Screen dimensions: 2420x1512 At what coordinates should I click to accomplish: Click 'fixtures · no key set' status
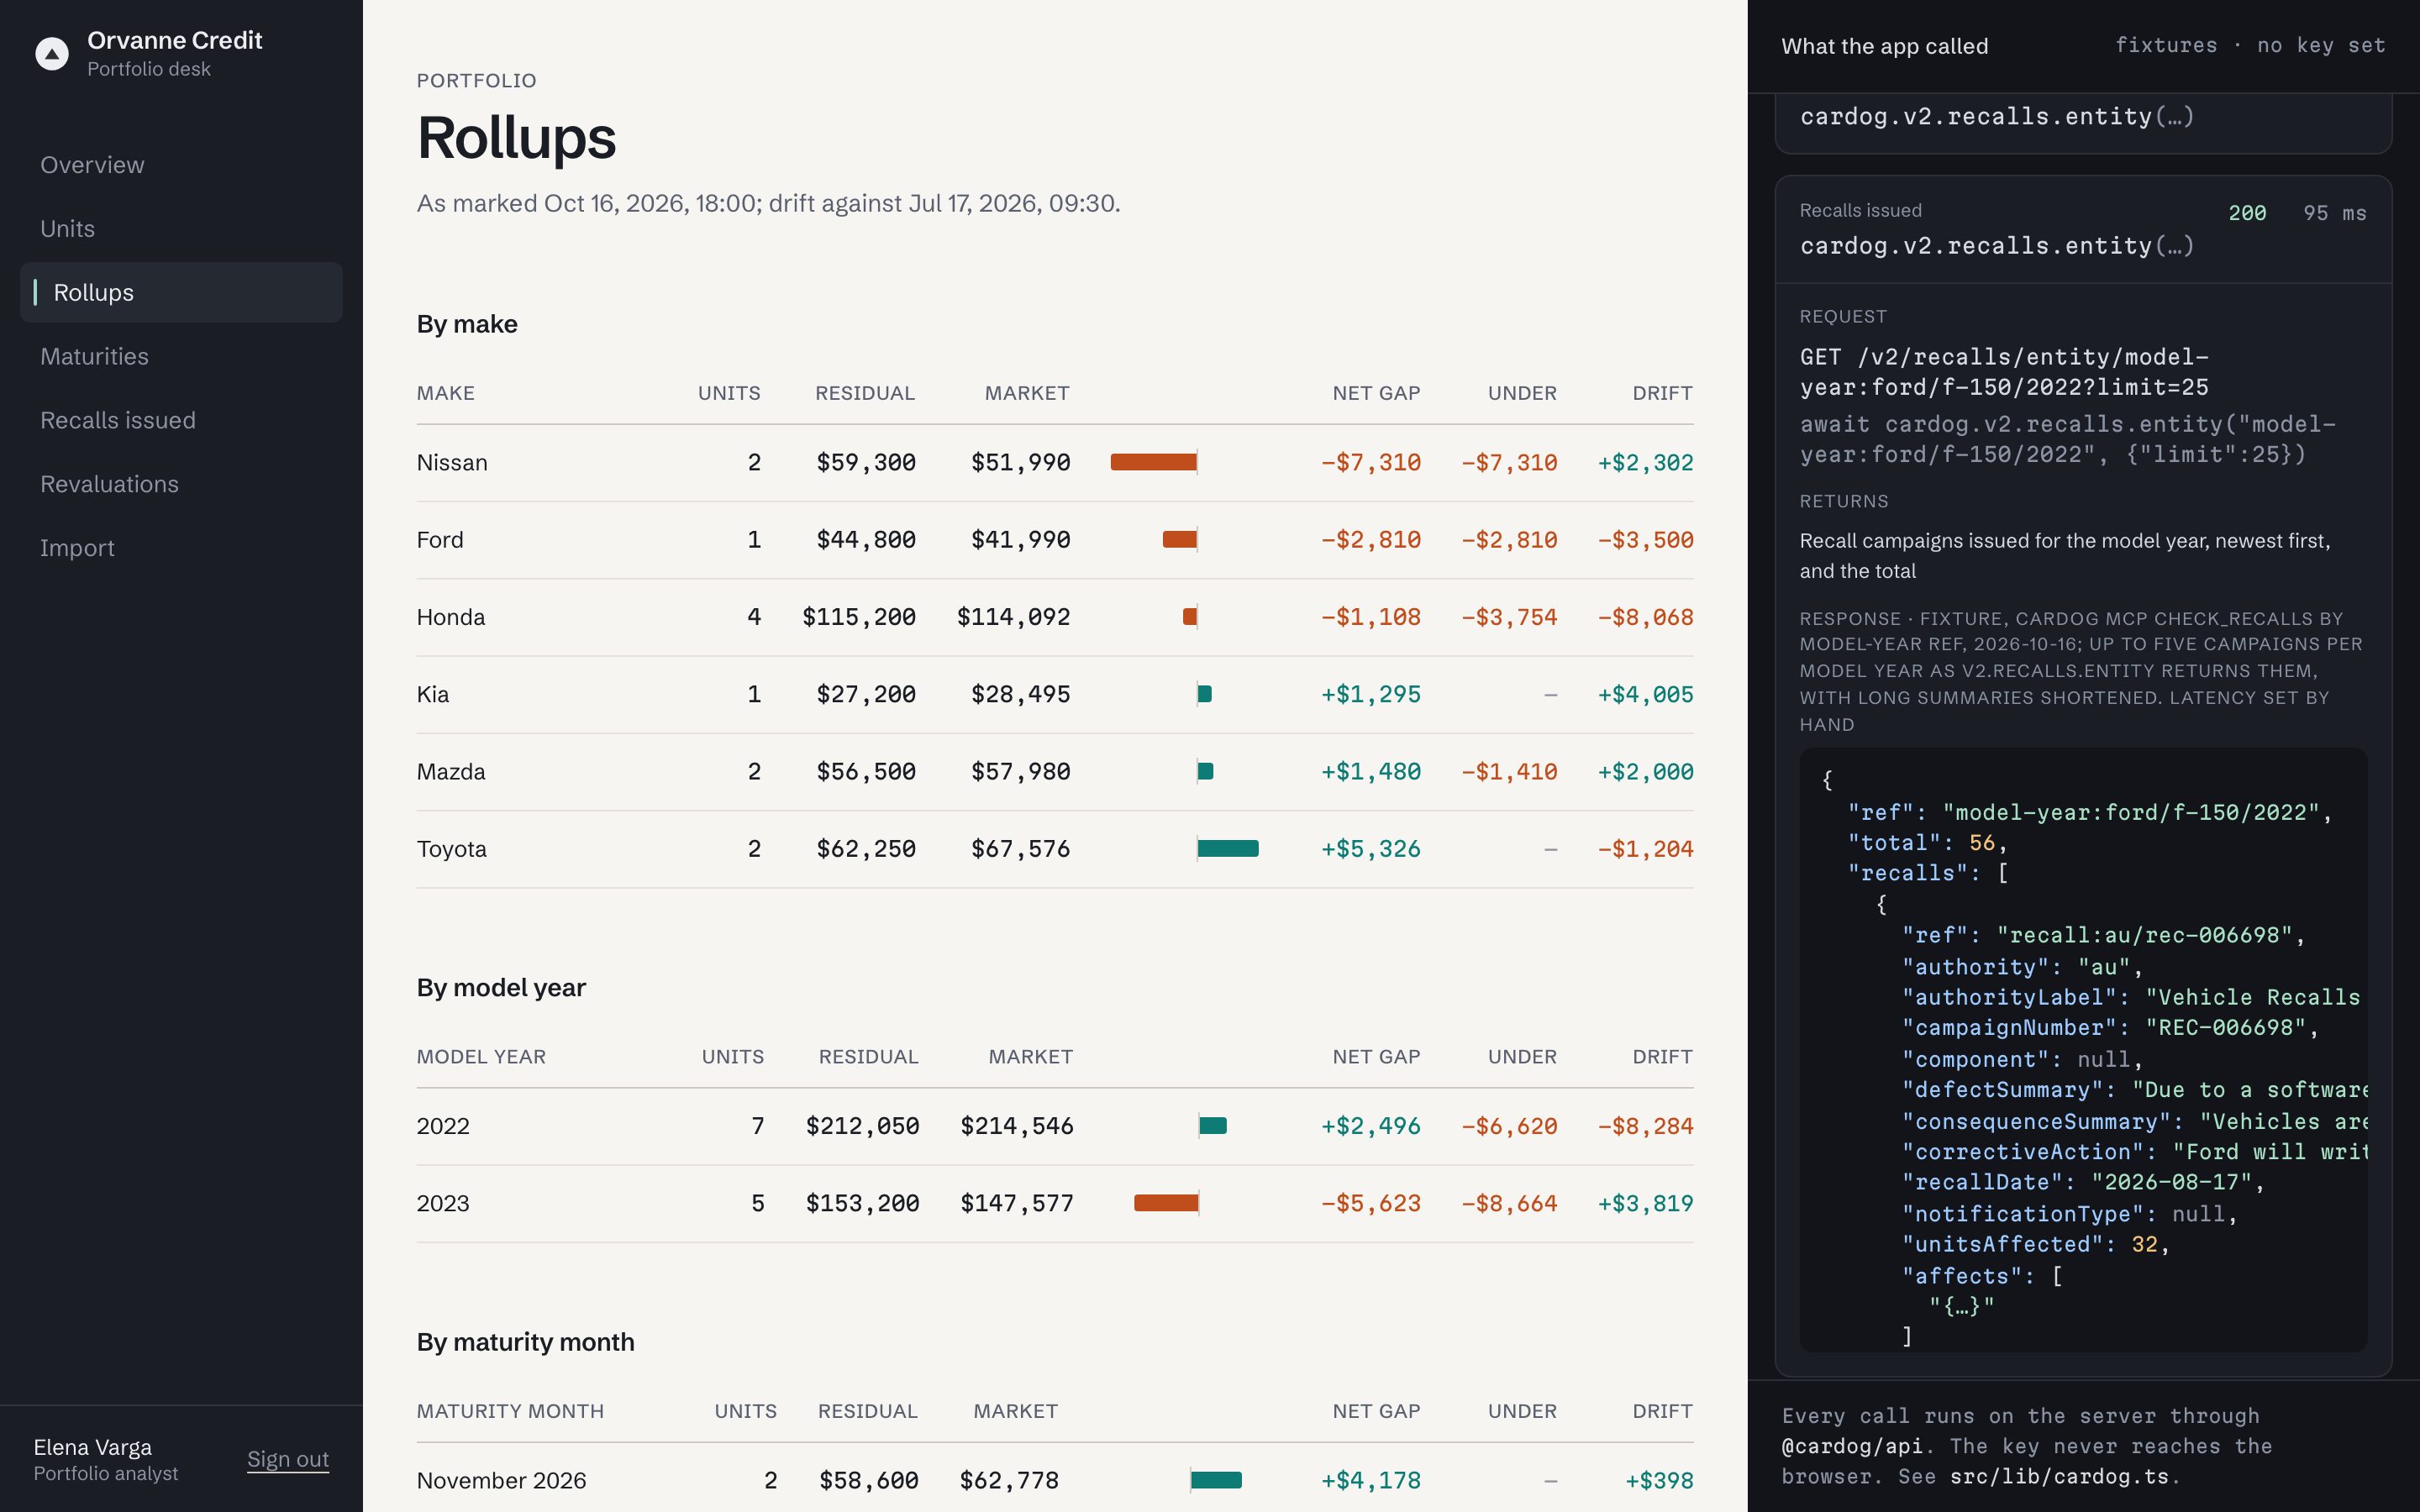2250,46
